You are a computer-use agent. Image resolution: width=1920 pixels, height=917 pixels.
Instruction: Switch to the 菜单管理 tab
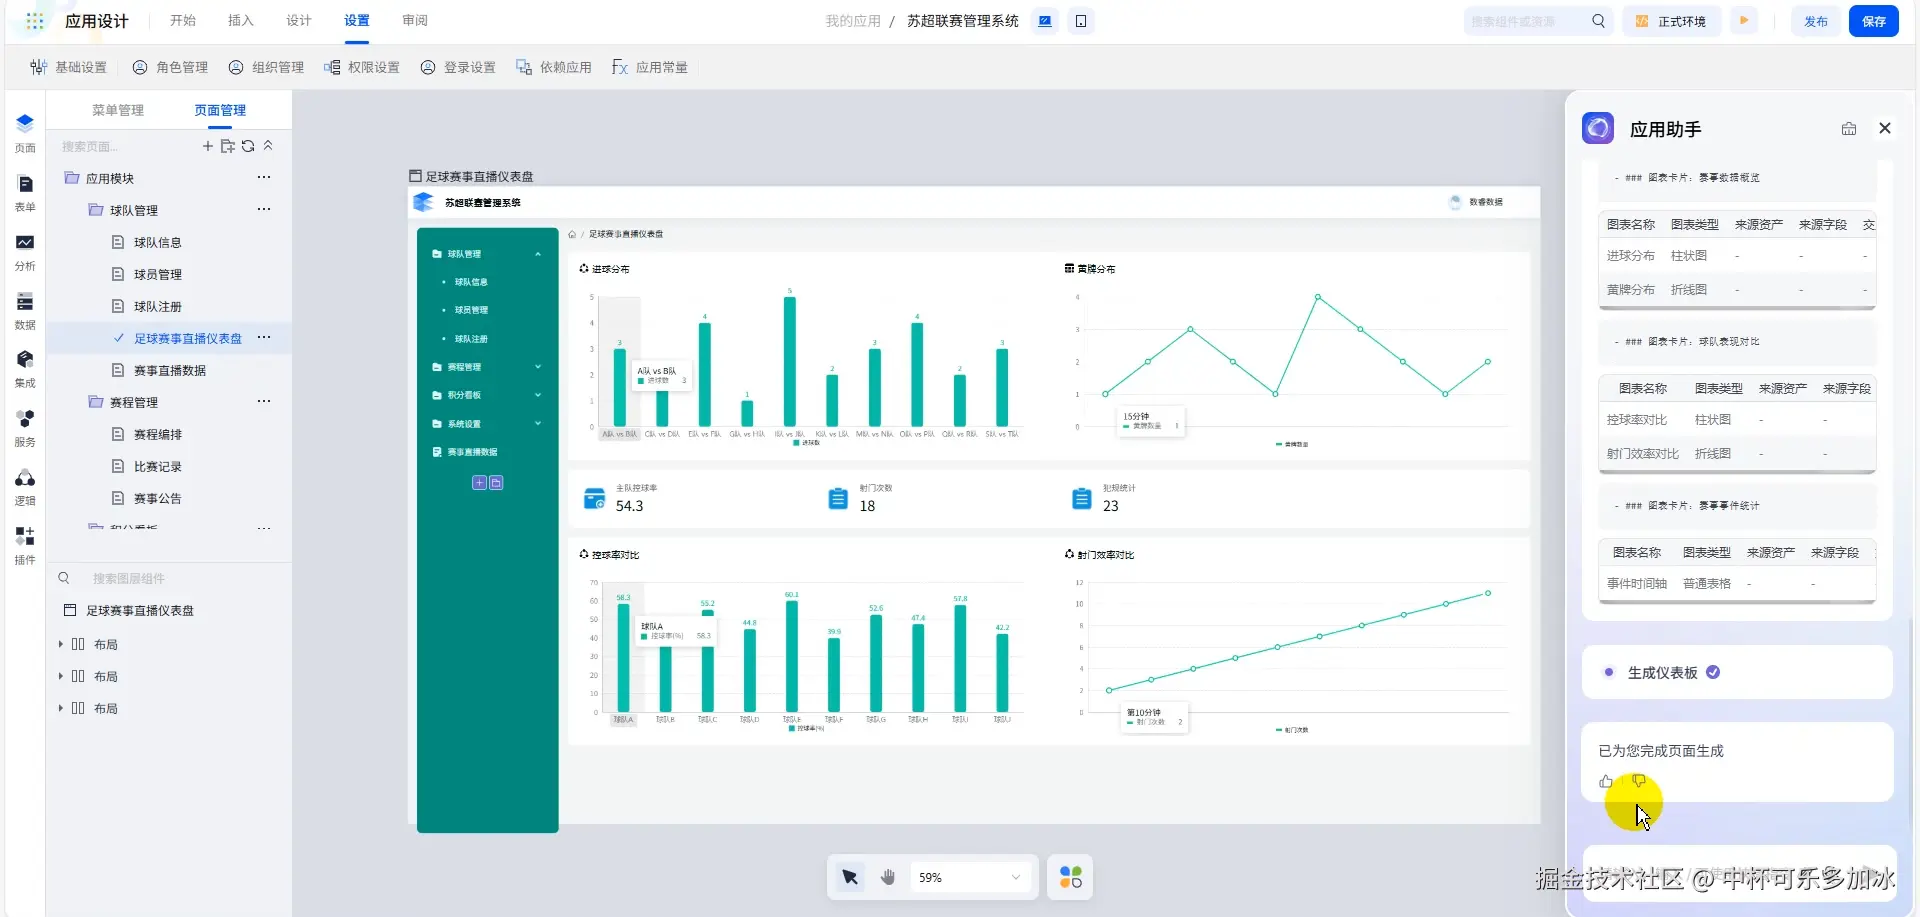click(x=118, y=110)
